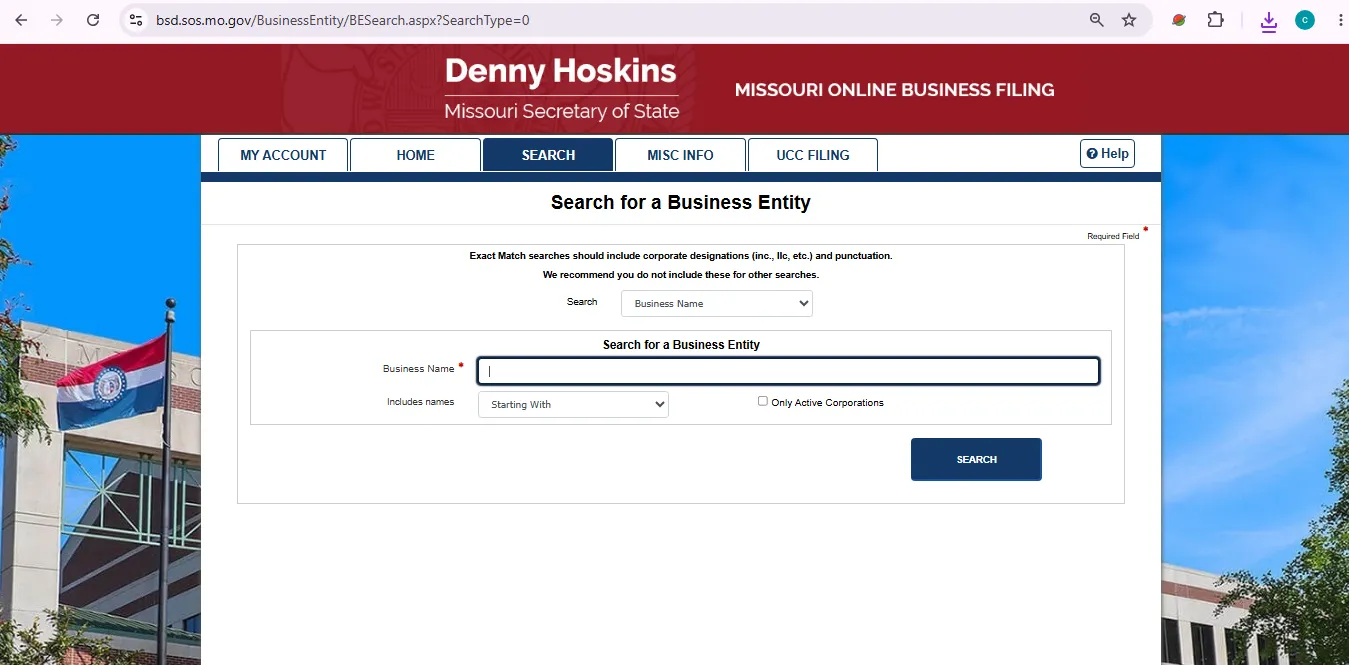Reload the current page
Image resolution: width=1349 pixels, height=665 pixels.
(93, 20)
